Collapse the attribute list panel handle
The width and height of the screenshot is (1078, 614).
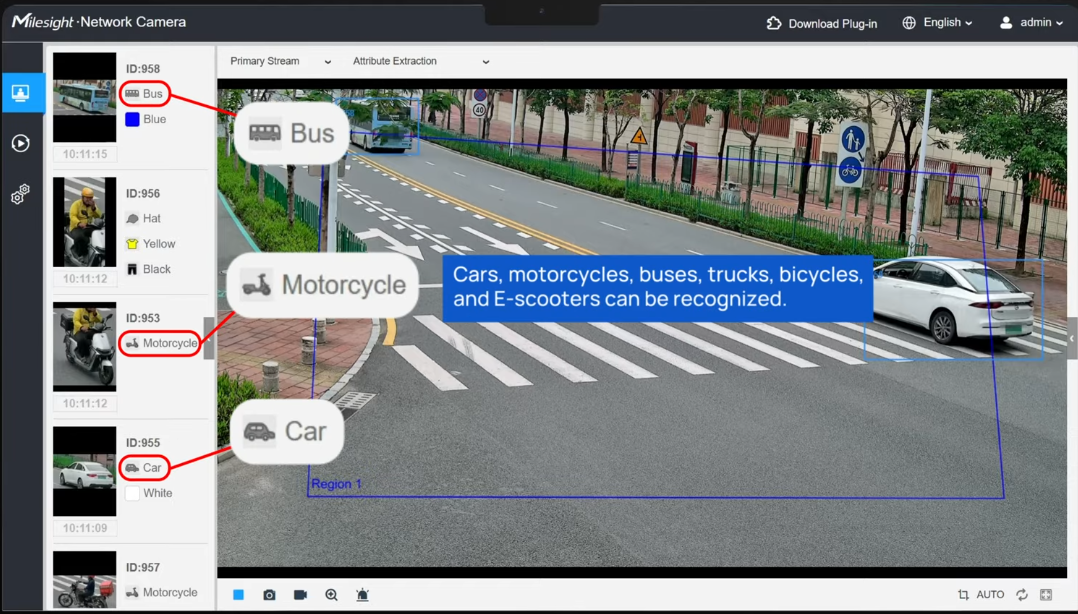click(x=209, y=338)
